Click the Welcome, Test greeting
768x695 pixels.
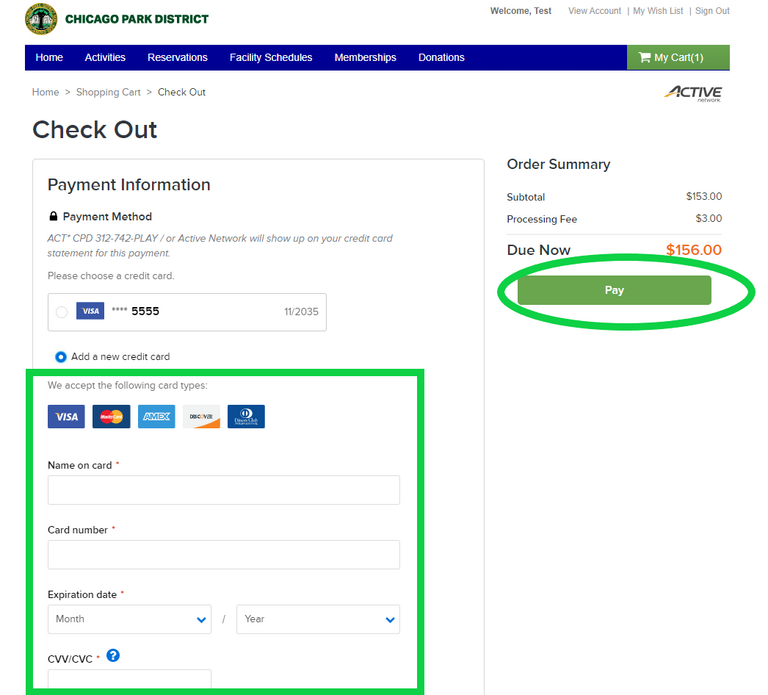point(521,11)
